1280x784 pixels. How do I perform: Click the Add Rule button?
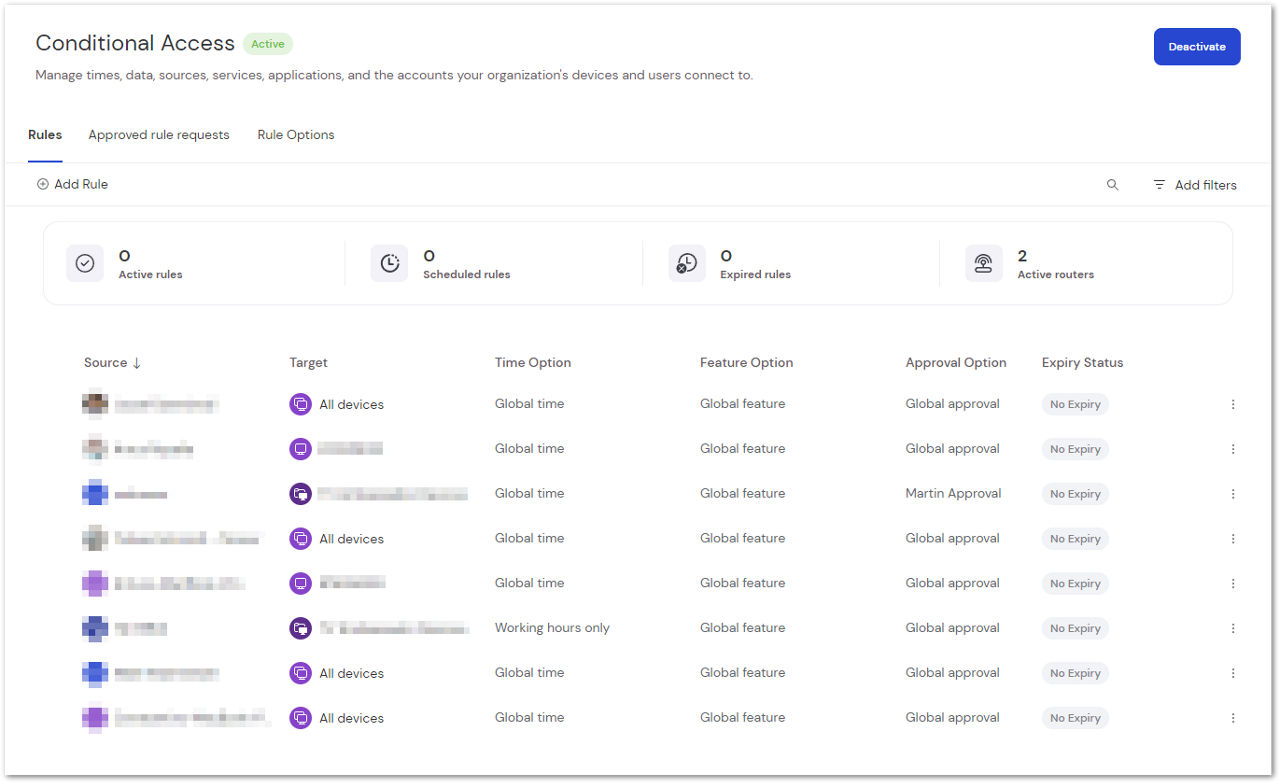(x=72, y=184)
